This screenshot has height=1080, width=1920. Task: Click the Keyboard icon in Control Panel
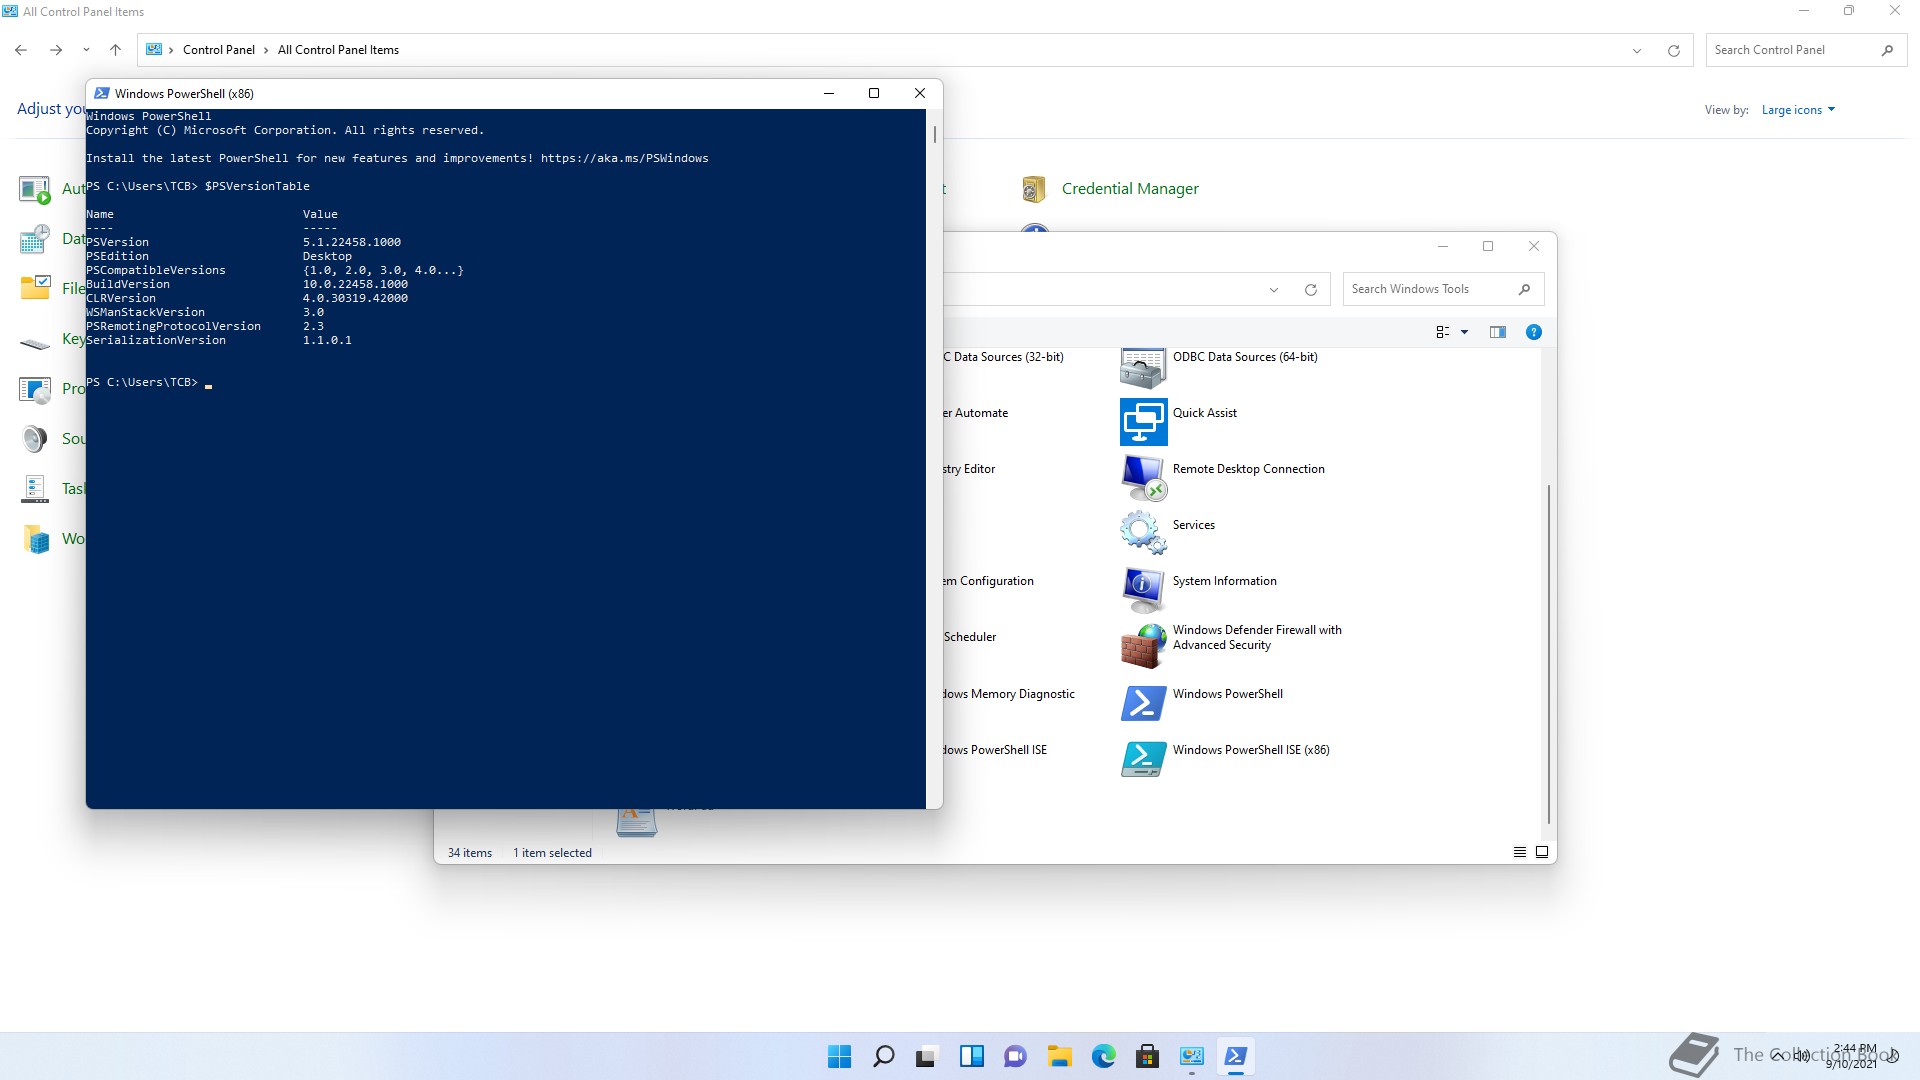pos(35,343)
